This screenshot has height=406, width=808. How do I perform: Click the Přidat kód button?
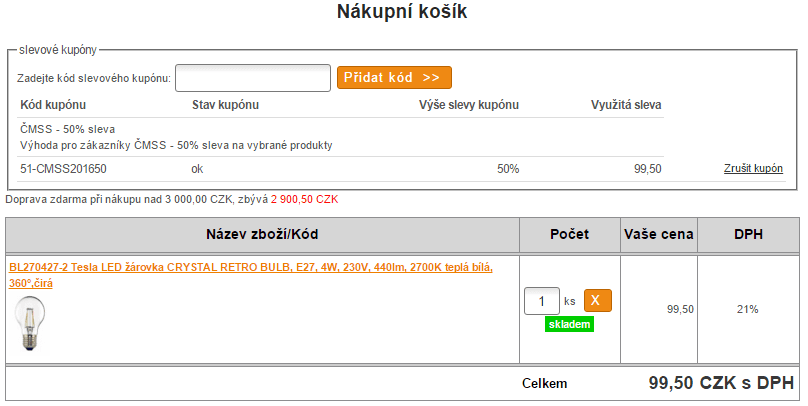pos(394,77)
